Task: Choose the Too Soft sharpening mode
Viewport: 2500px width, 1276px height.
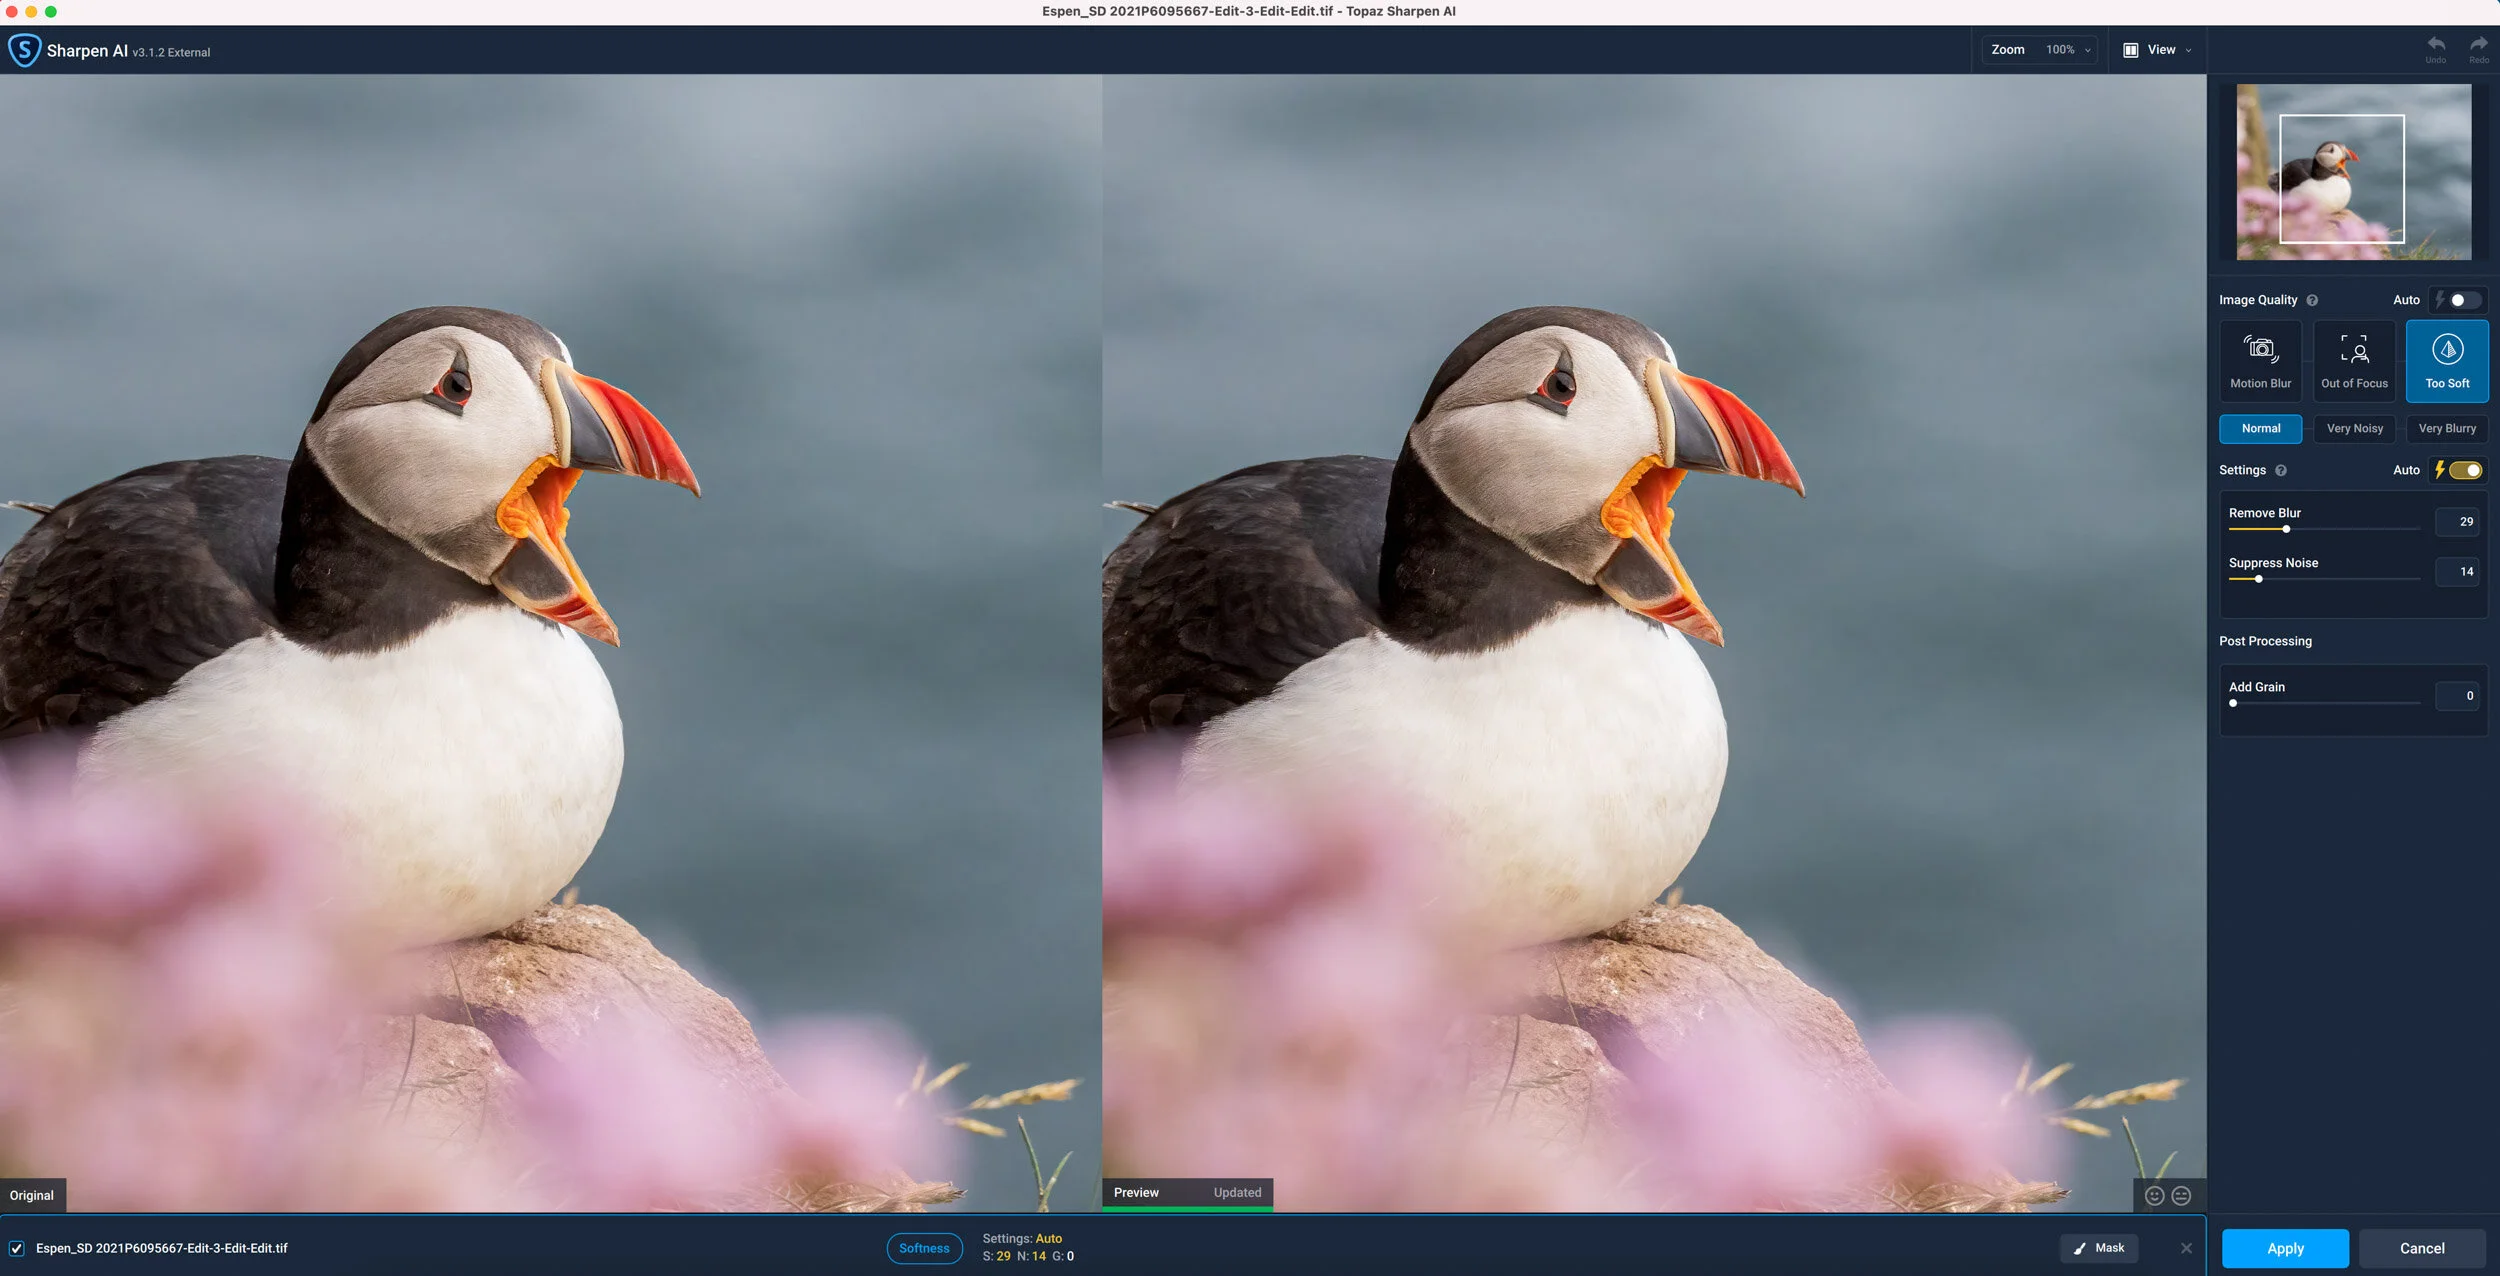Action: pos(2447,360)
